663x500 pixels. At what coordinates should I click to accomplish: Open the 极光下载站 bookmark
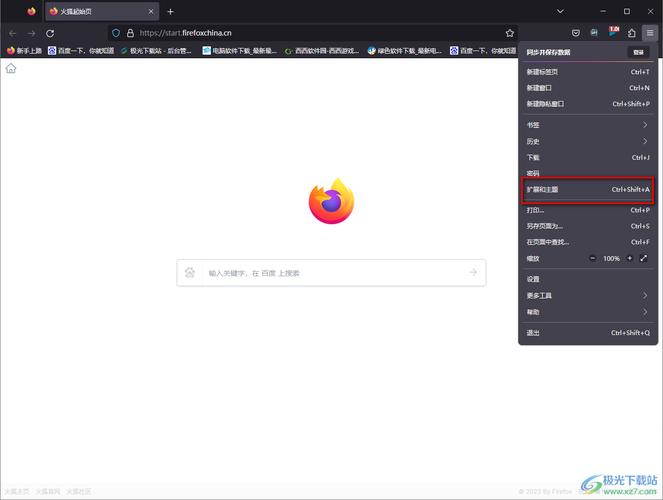[x=156, y=51]
